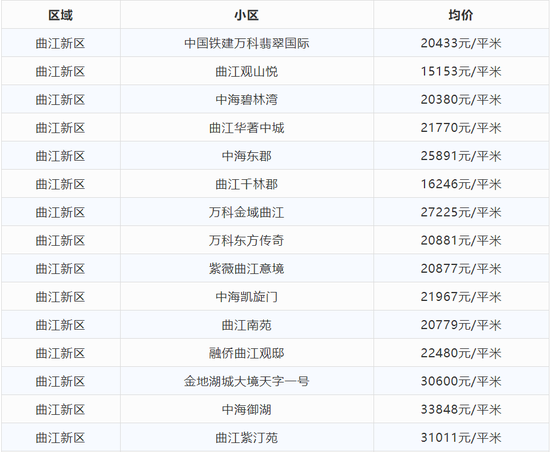Click the price 20881元/平米

click(461, 241)
